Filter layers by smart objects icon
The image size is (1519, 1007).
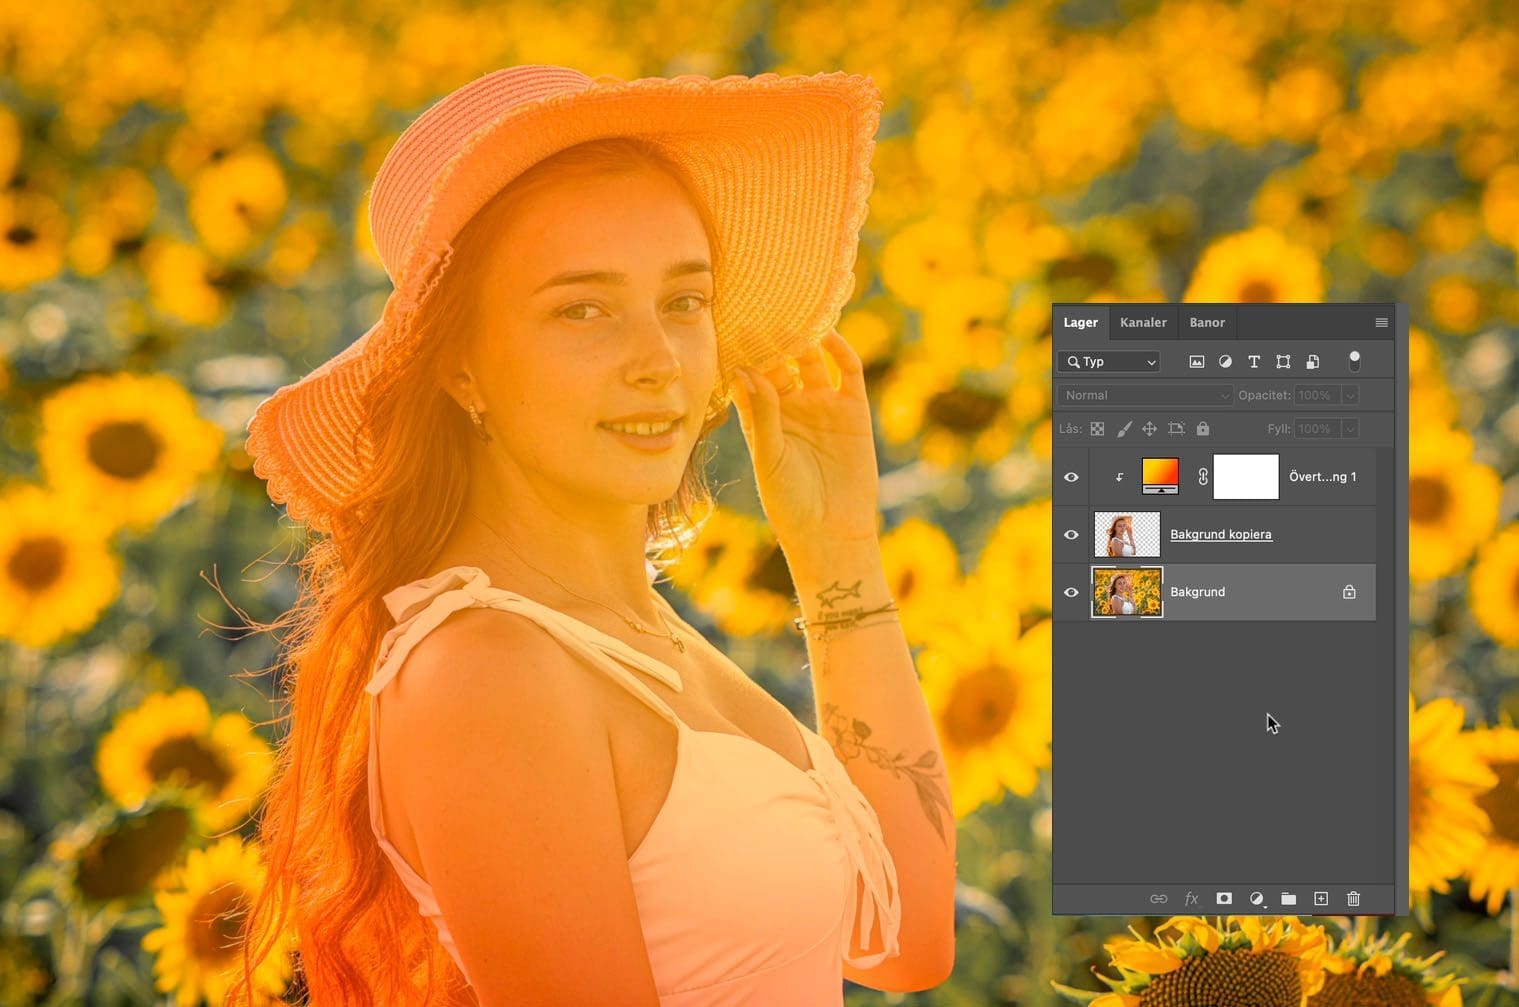click(x=1313, y=362)
